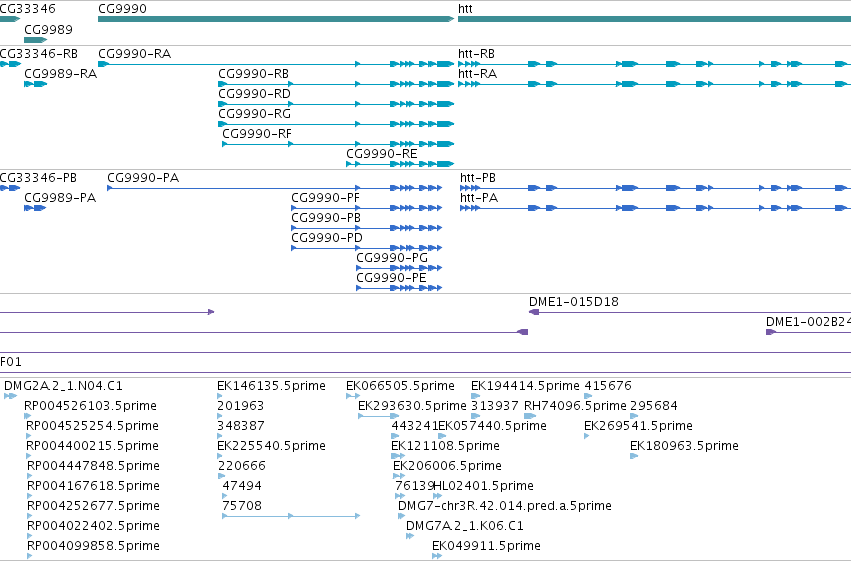
Task: Select transcript CG9990-RF
Action: tap(338, 144)
